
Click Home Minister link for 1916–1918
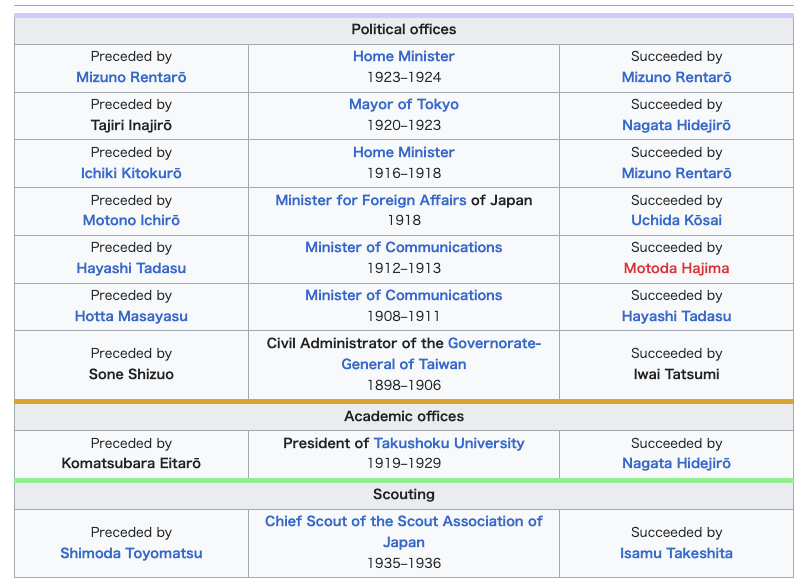tap(404, 152)
